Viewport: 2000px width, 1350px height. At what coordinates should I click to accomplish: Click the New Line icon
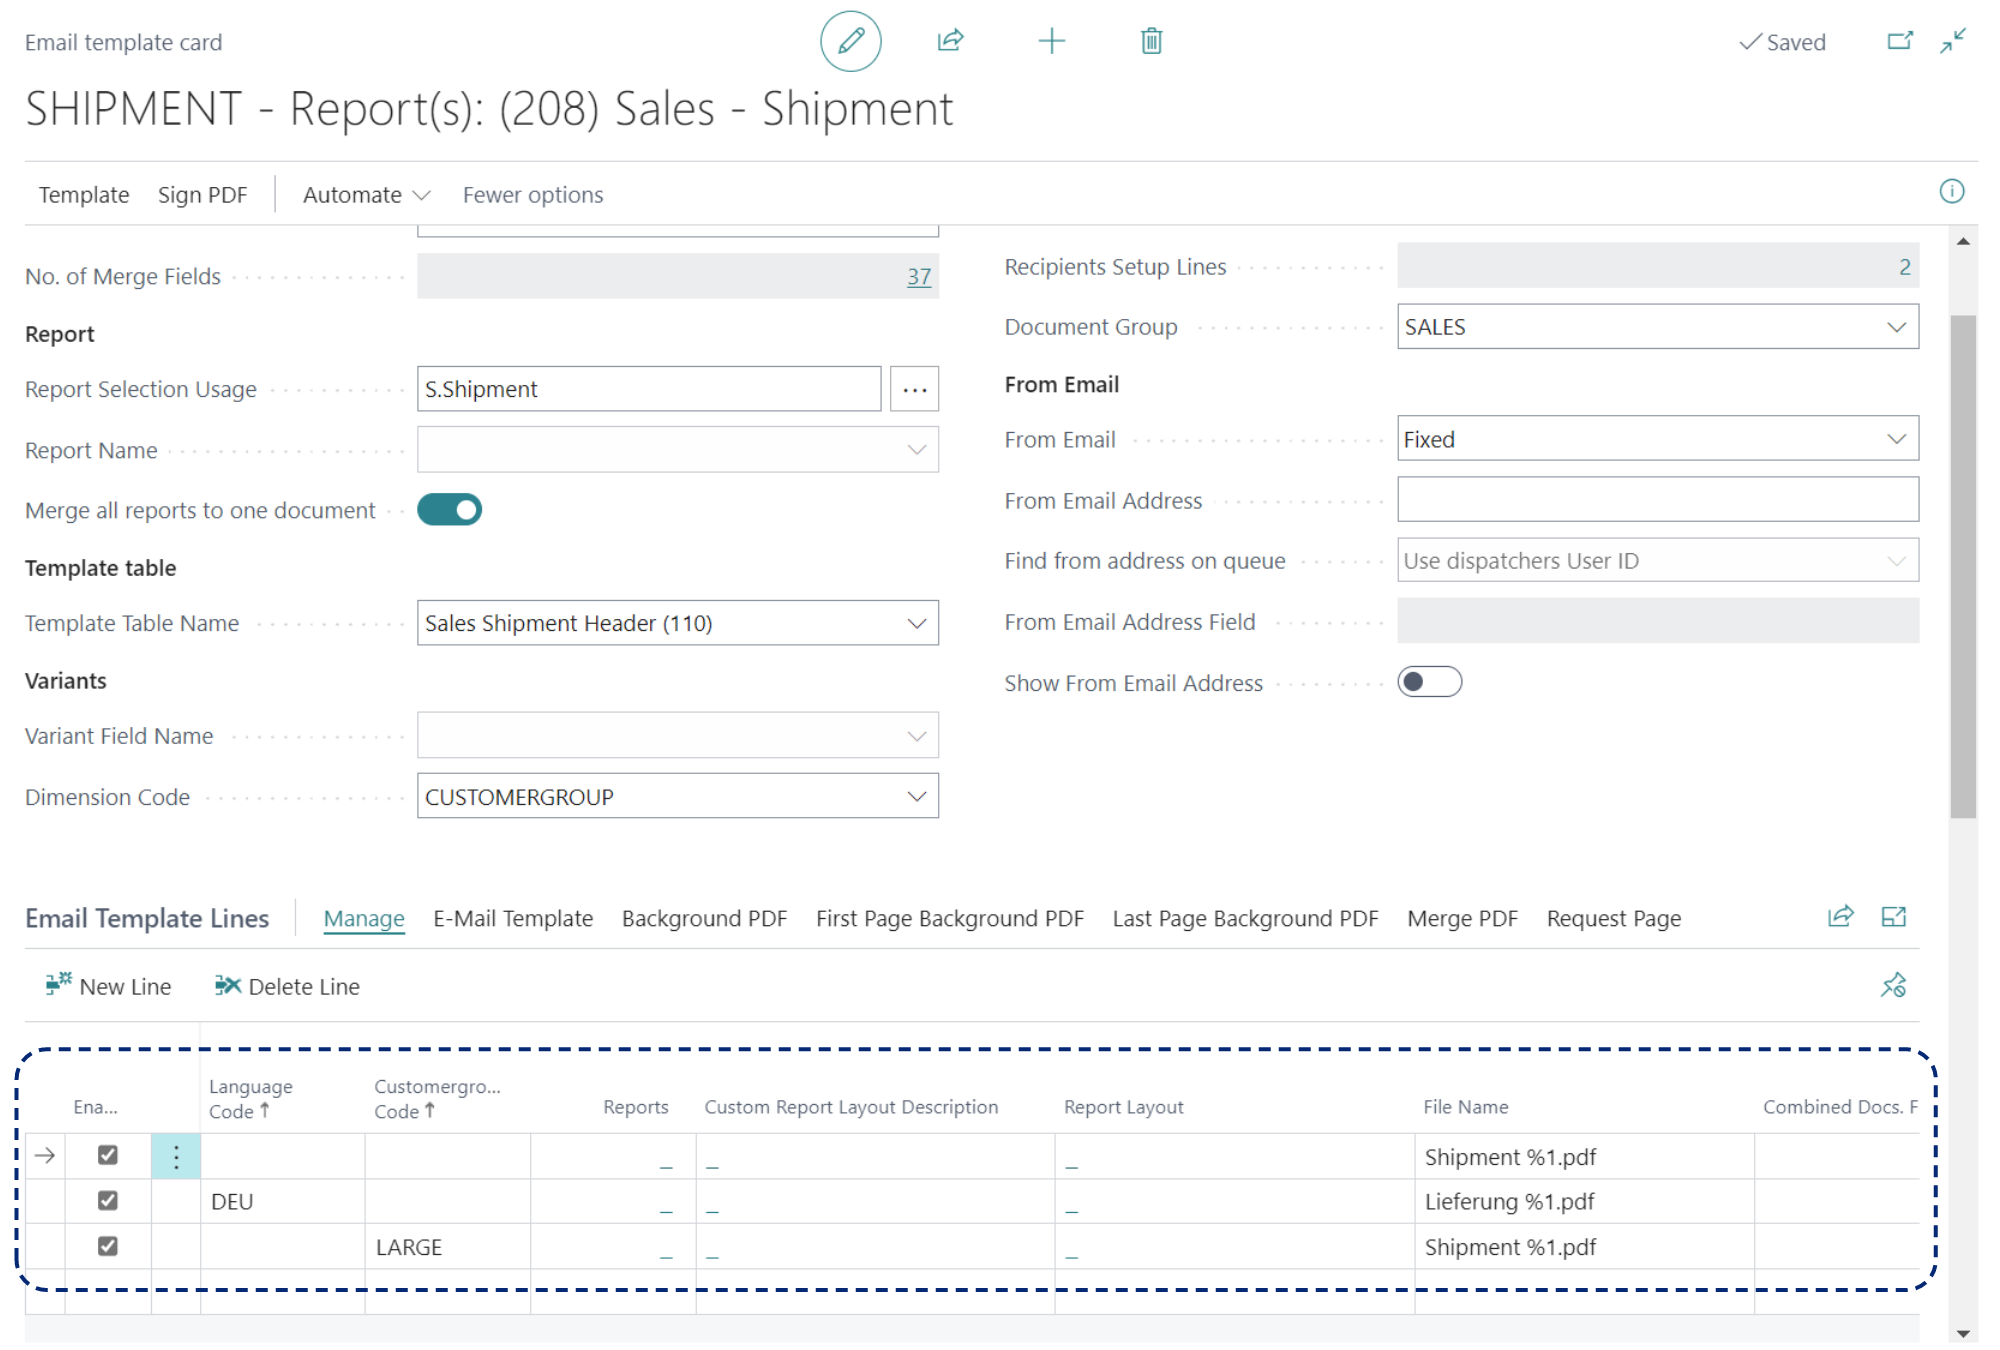tap(58, 985)
